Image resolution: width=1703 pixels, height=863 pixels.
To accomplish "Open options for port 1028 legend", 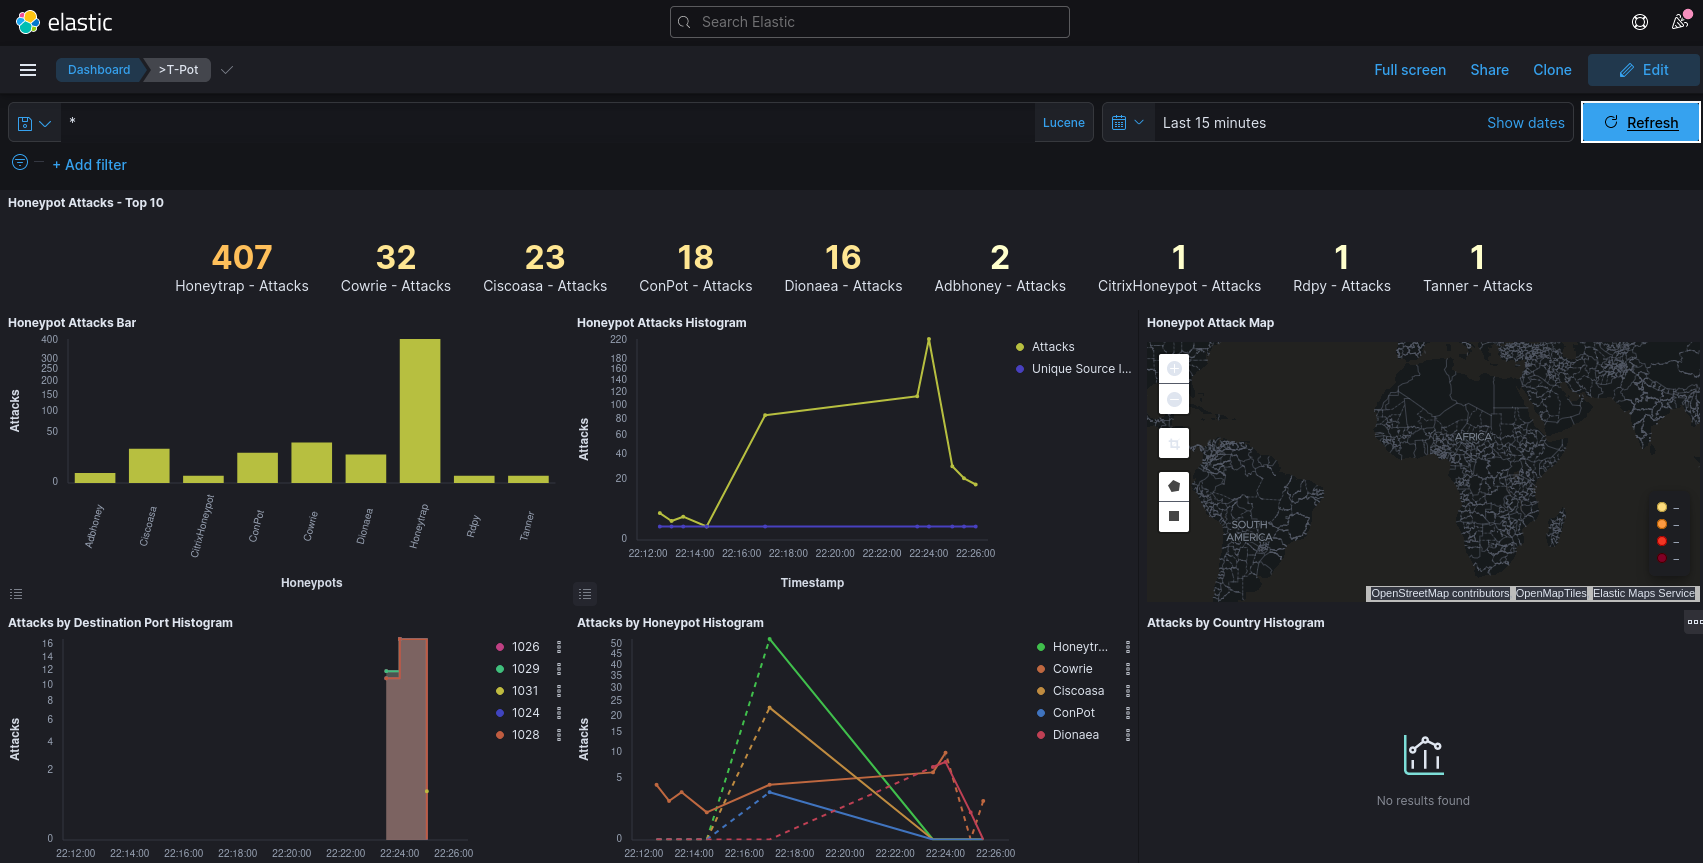I will pos(559,735).
